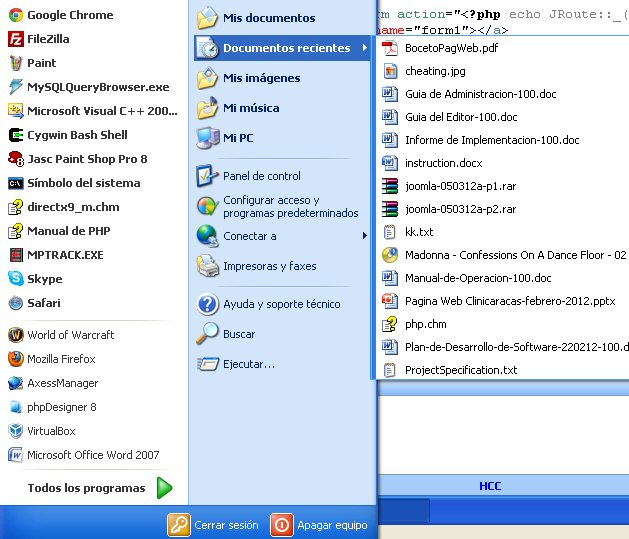Open the directx9_m.chm help file icon
This screenshot has width=629, height=539.
pos(16,207)
